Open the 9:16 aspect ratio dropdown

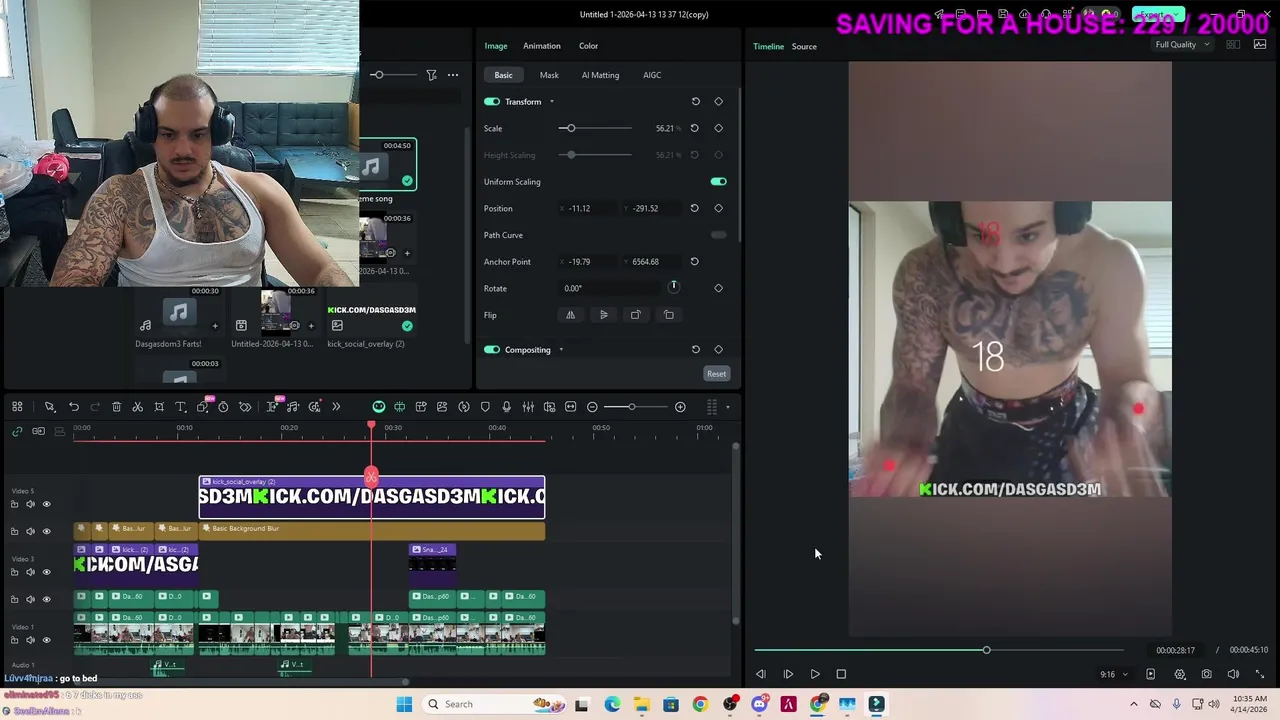(1113, 674)
